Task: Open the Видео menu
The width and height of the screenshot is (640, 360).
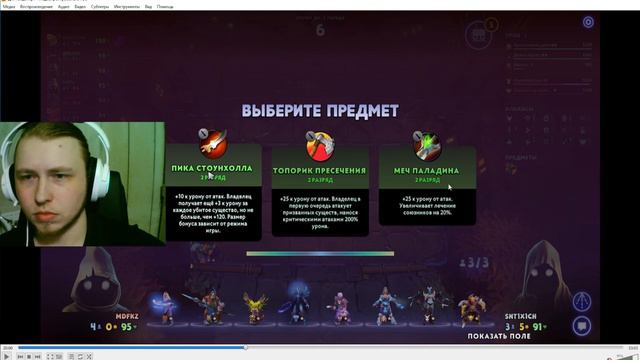Action: (x=80, y=7)
